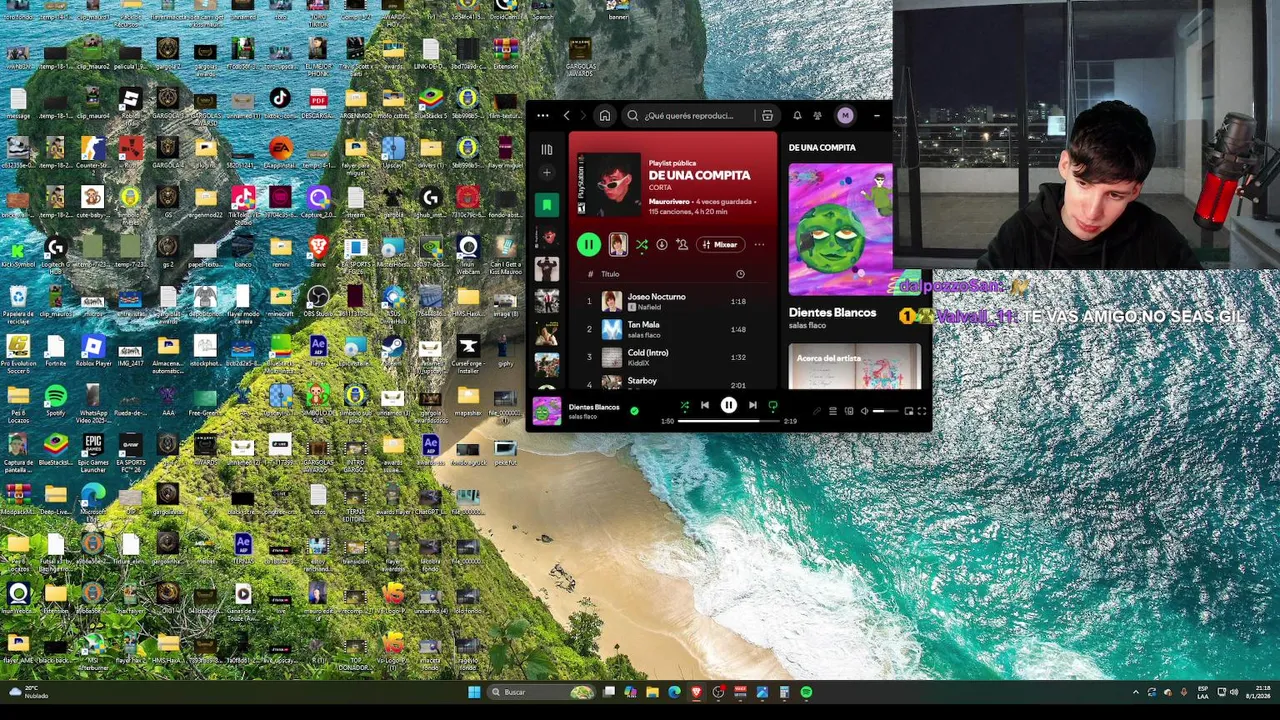Screen dimensions: 1280x720
Task: Open Brave browser from the taskbar
Action: click(x=696, y=692)
